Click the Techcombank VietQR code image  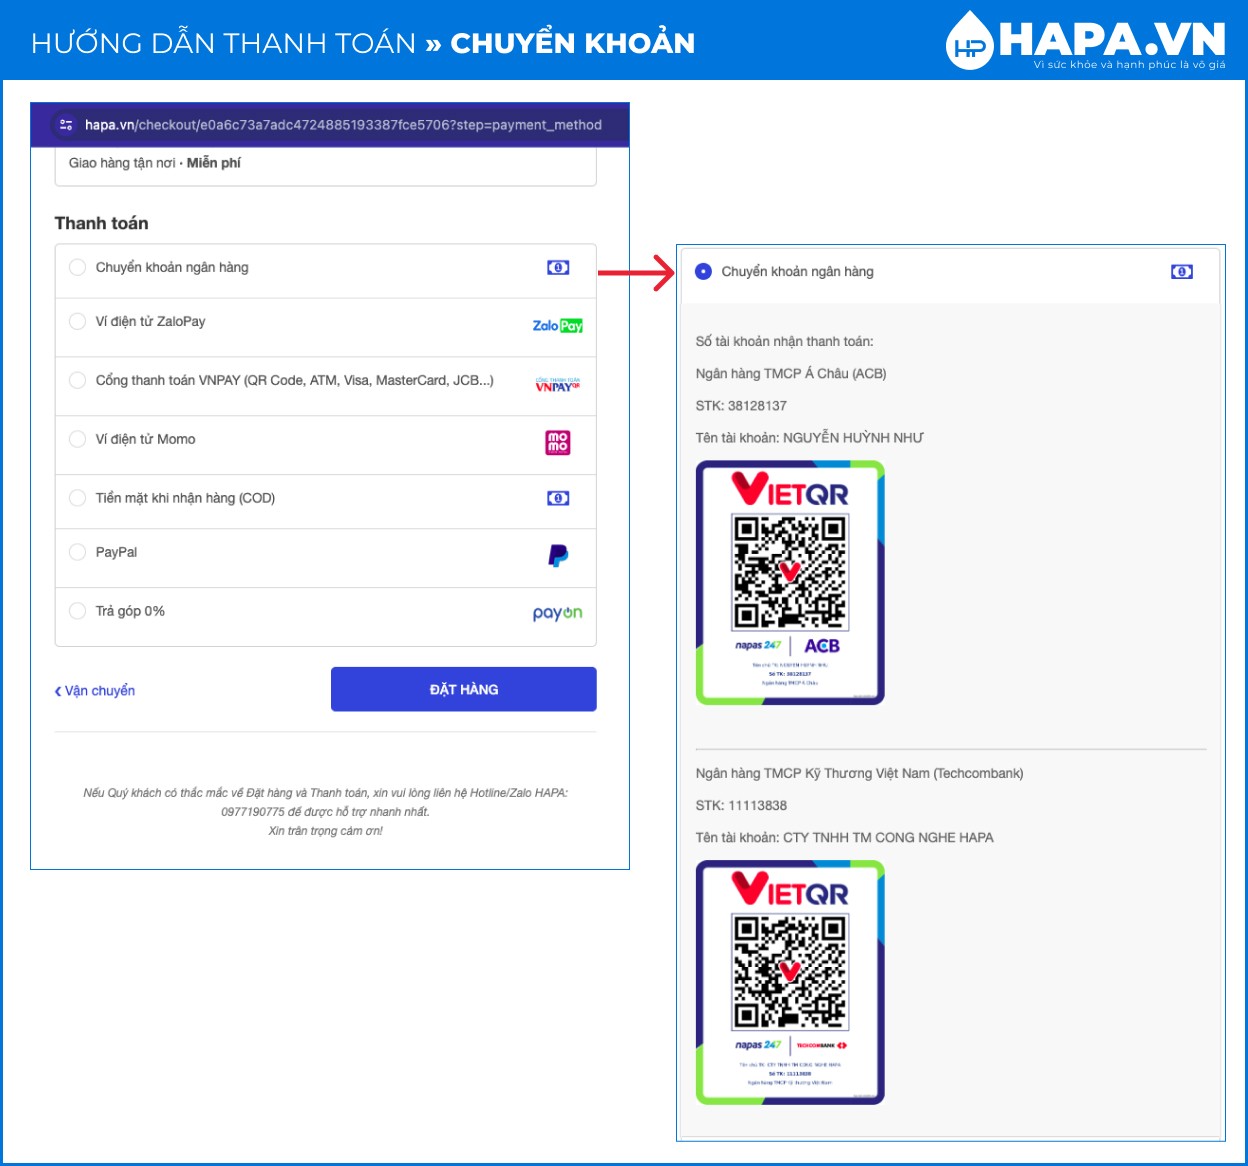click(x=790, y=983)
